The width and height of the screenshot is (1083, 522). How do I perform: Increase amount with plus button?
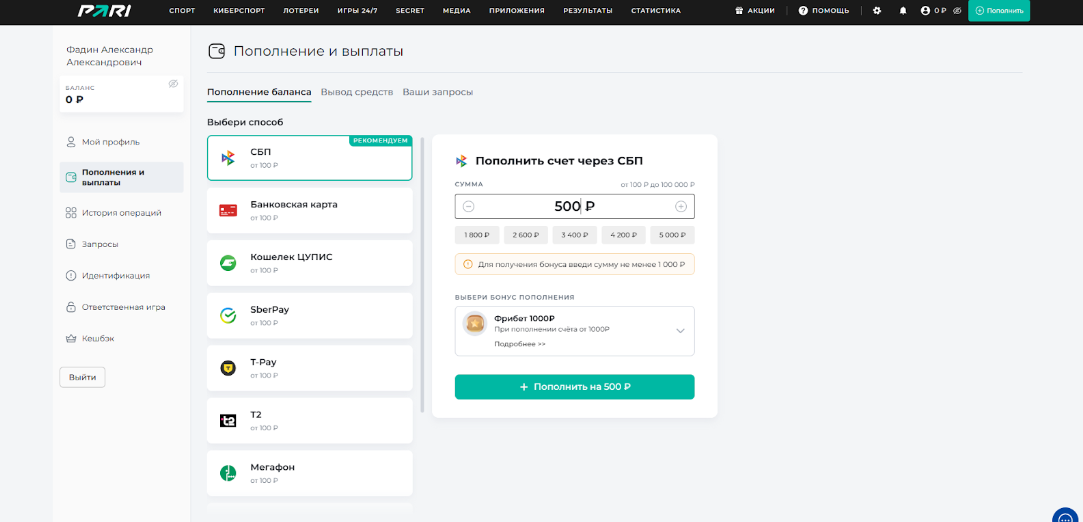[681, 206]
